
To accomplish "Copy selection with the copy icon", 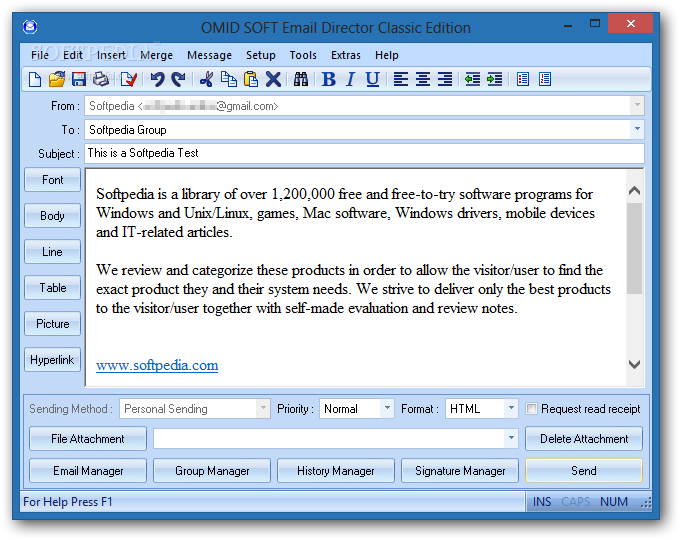I will pos(229,79).
